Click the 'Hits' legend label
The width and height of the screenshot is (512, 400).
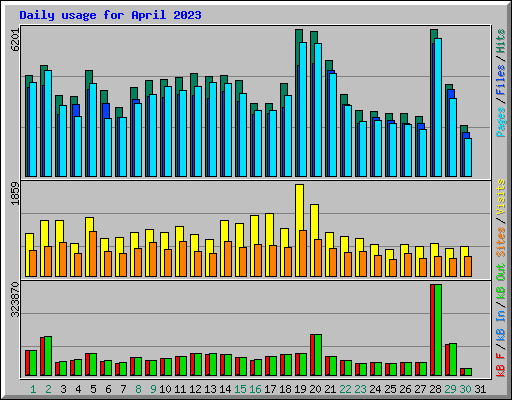click(501, 41)
